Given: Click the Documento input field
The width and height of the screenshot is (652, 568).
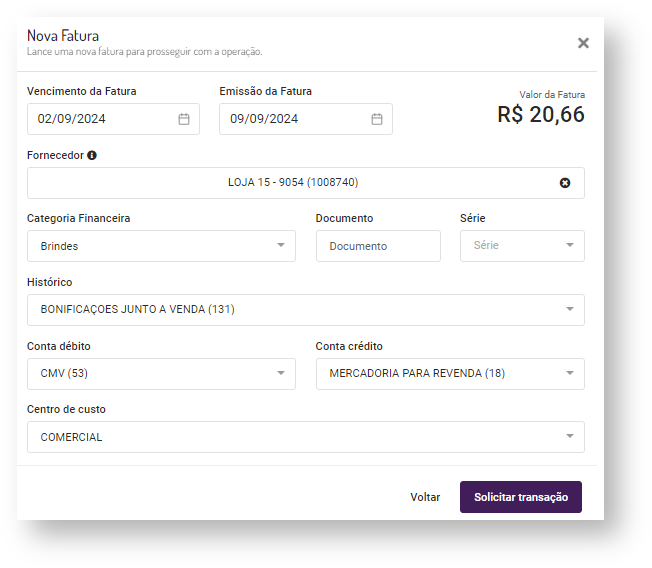Looking at the screenshot, I should [378, 246].
